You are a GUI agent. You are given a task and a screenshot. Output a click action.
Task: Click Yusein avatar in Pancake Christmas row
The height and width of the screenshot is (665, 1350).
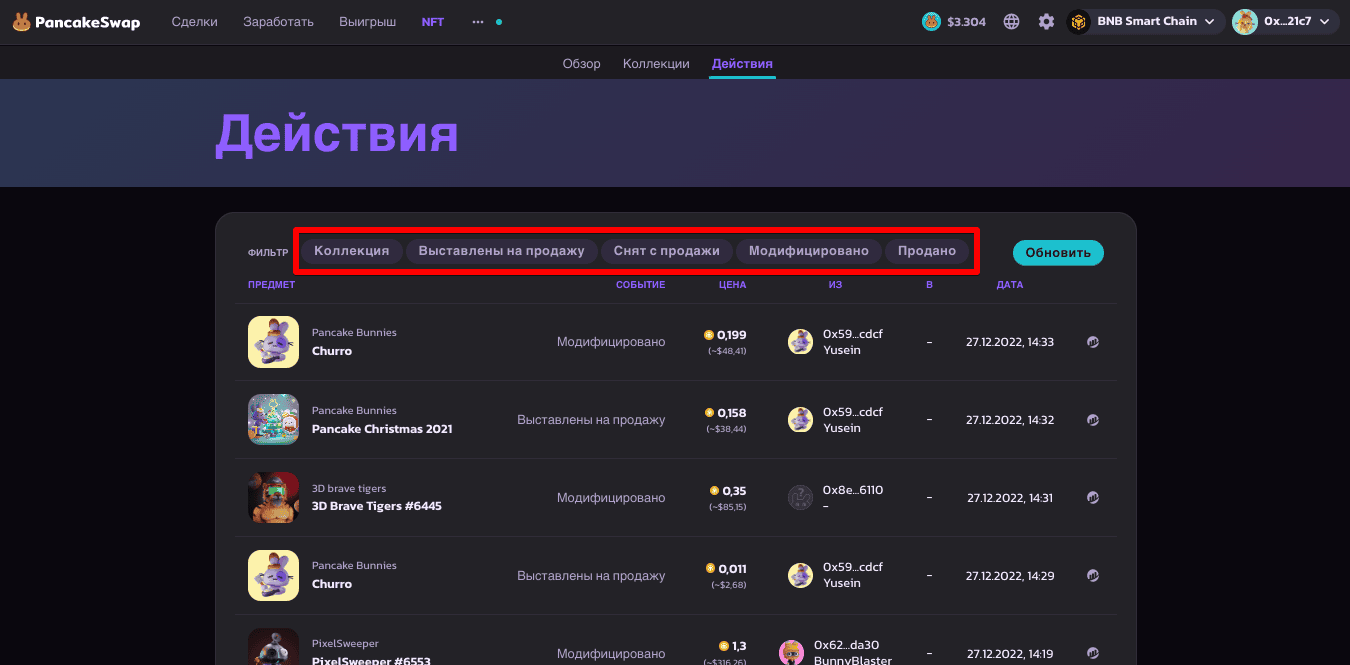point(800,420)
